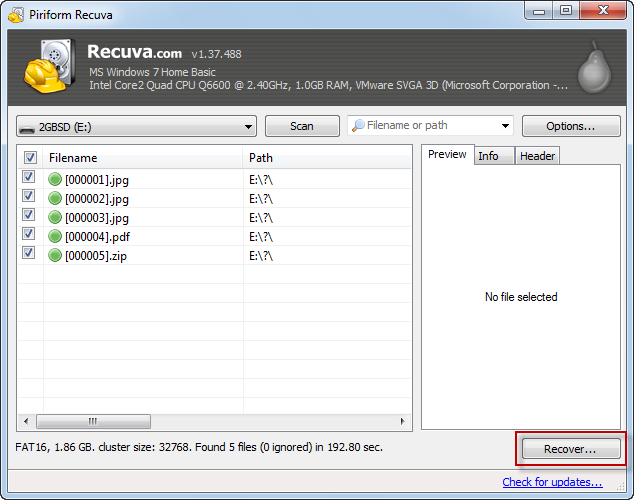Click the E:\?\ path of [000005].zip
This screenshot has height=500, width=634.
click(261, 255)
